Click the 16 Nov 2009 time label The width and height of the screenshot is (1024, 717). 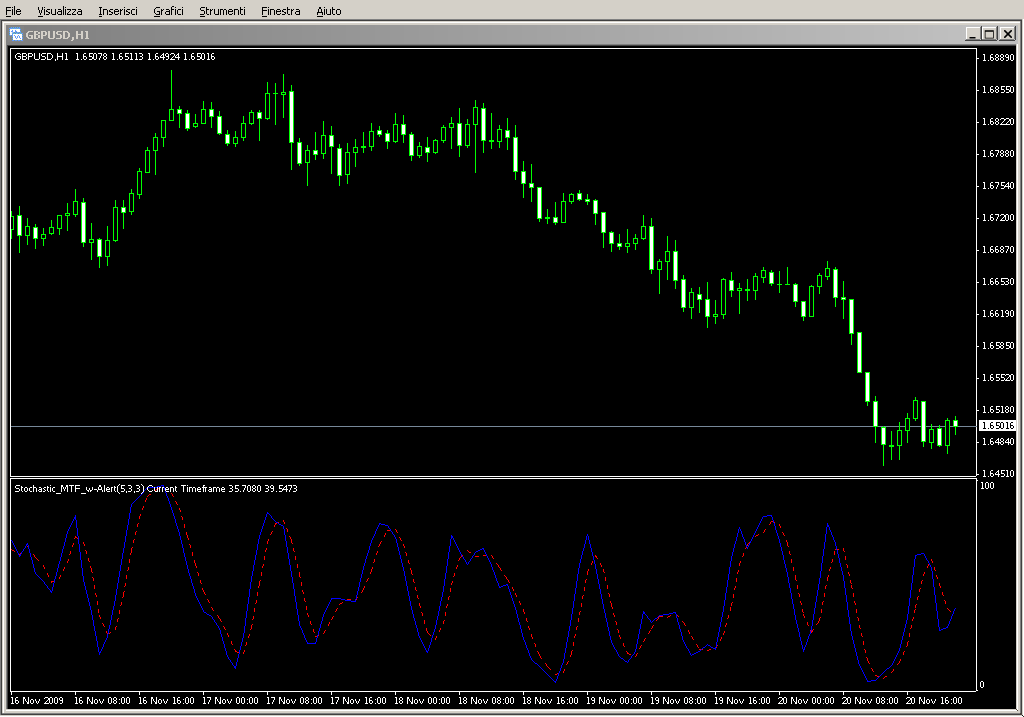pyautogui.click(x=37, y=701)
